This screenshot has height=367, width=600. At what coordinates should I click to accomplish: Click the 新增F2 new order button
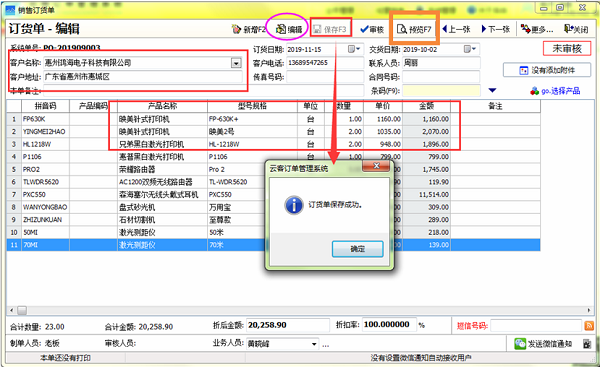248,29
